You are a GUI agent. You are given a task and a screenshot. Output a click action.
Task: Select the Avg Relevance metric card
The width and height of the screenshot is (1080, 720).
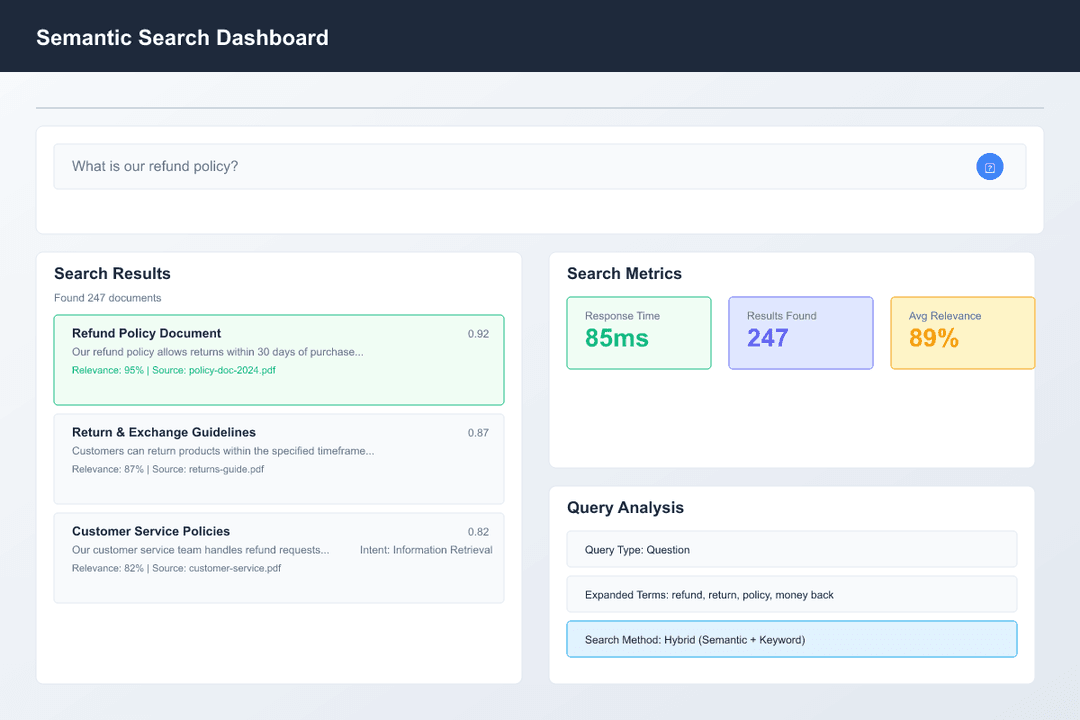[x=962, y=333]
